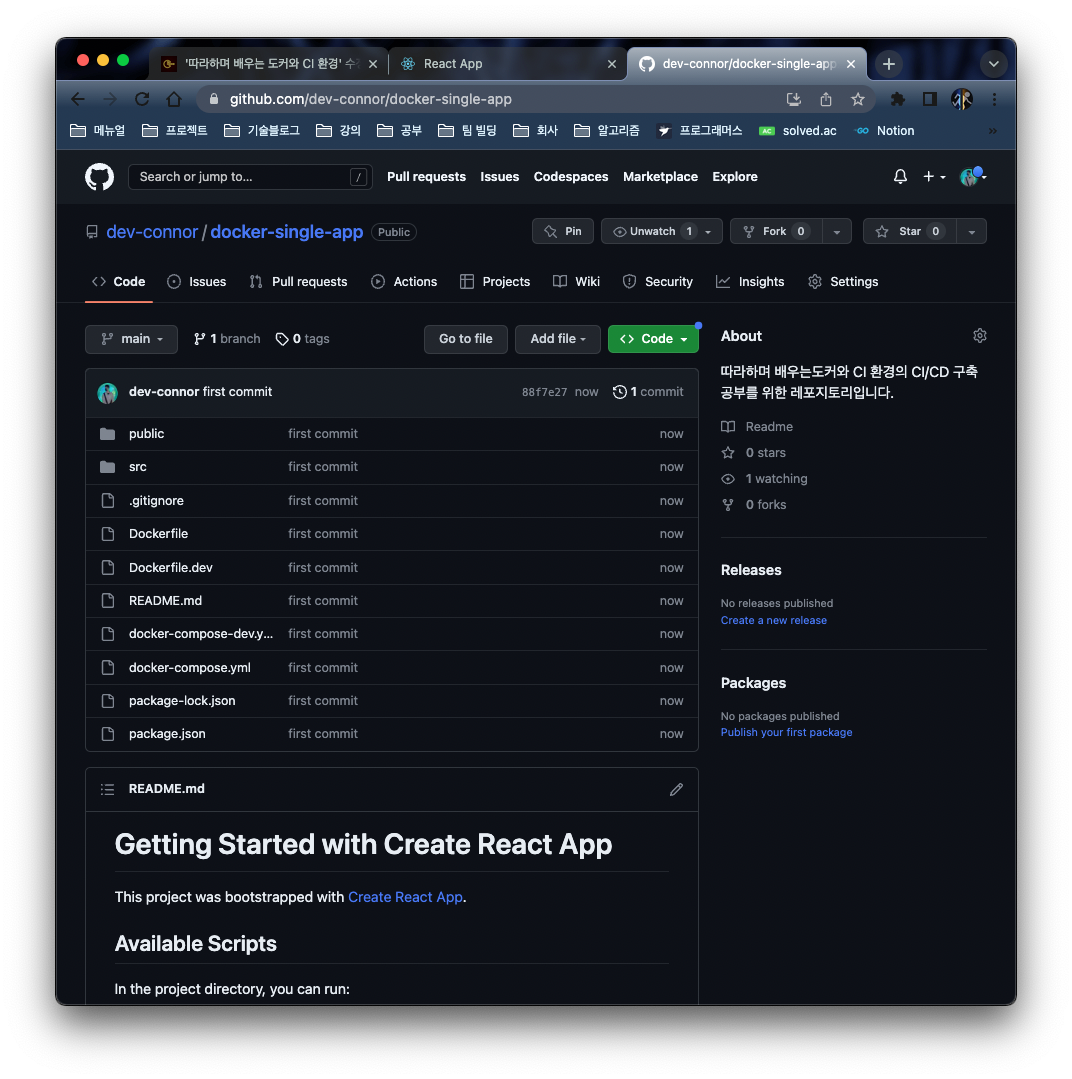Edit About section with gear icon
Viewport: 1072px width, 1079px height.
pyautogui.click(x=980, y=336)
